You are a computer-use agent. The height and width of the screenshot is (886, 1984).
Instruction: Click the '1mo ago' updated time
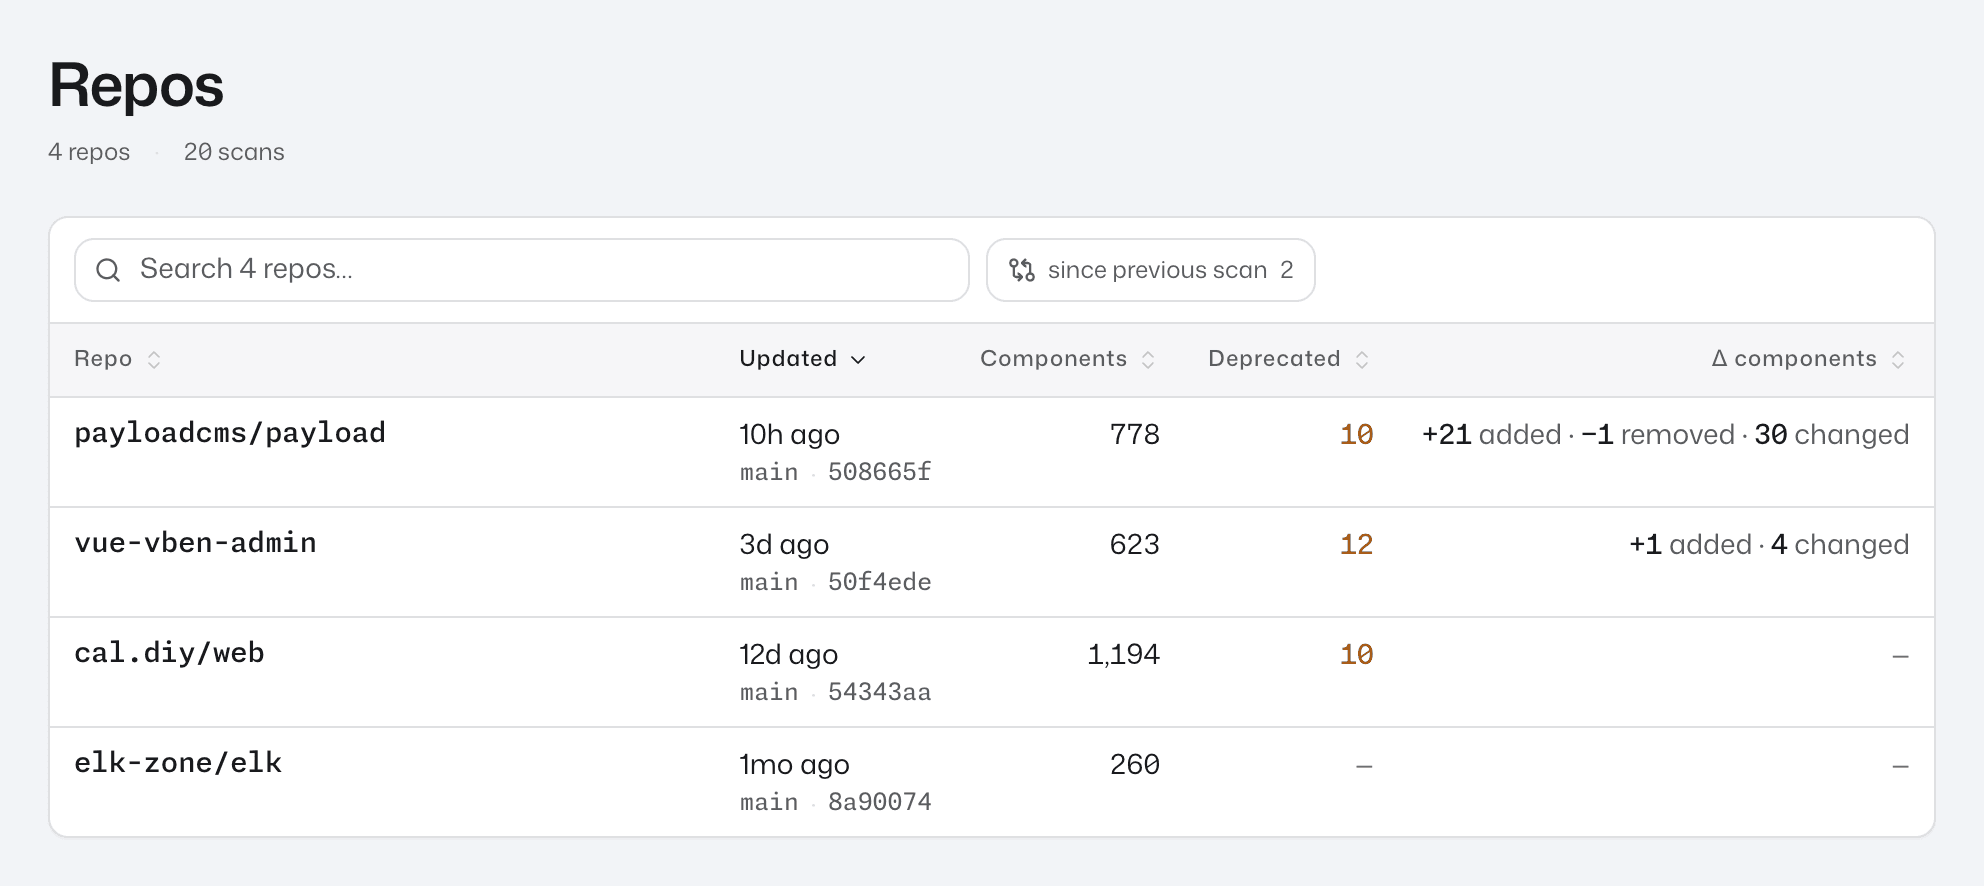click(x=794, y=765)
